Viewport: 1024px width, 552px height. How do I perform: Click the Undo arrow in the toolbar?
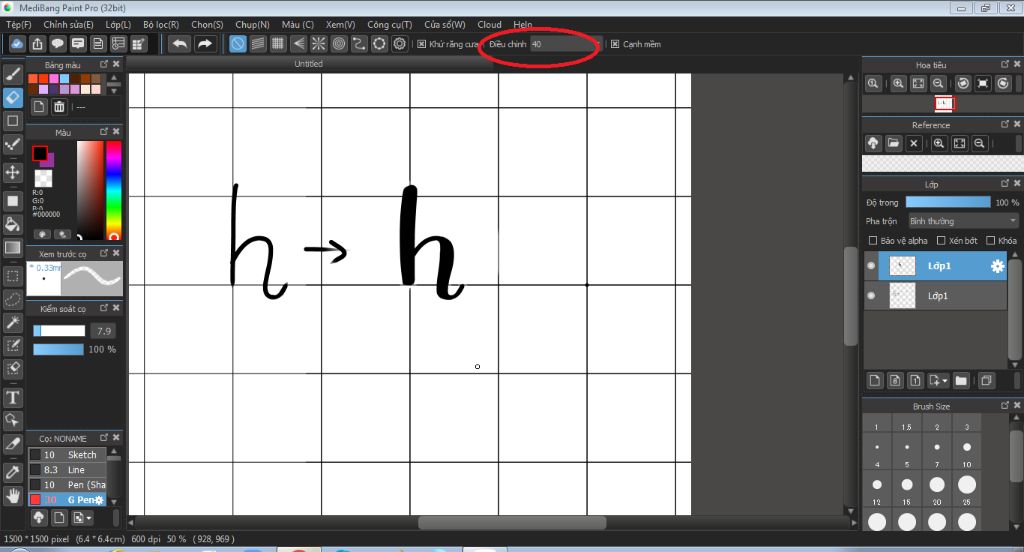pos(180,44)
